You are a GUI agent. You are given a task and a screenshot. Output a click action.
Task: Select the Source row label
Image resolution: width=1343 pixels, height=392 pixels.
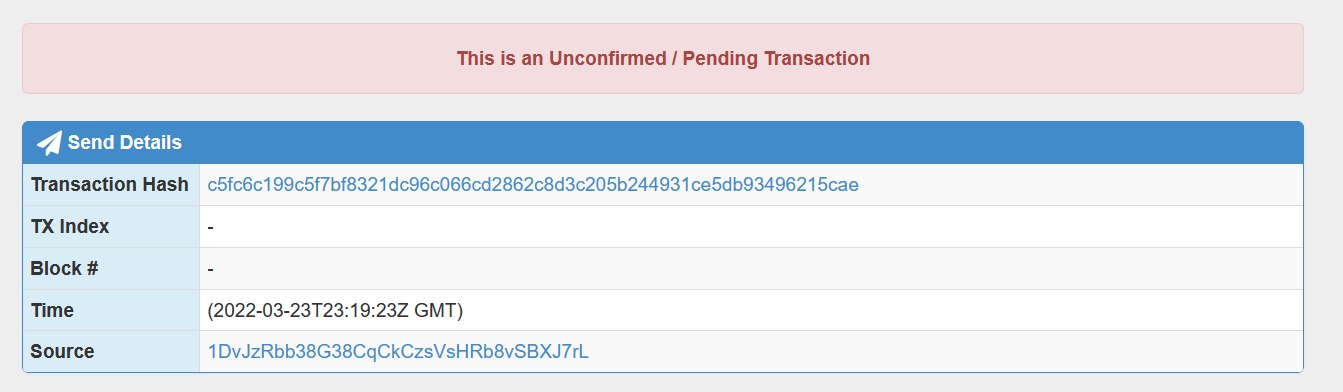click(62, 352)
